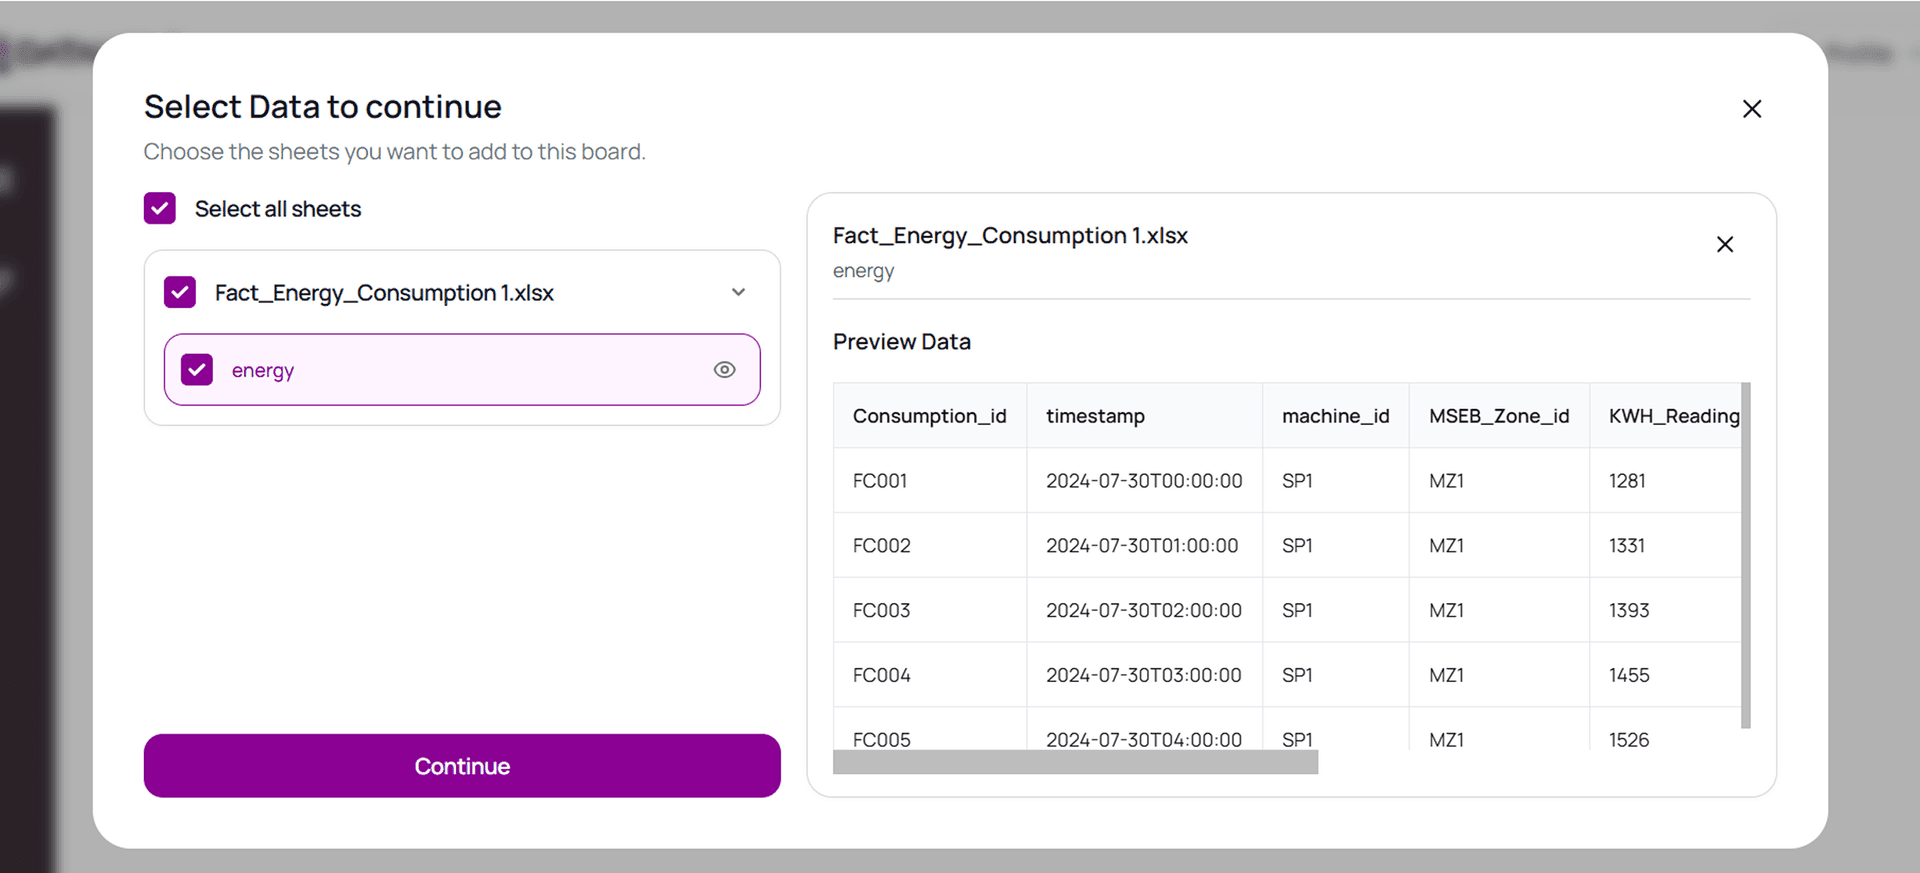This screenshot has height=873, width=1920.
Task: Close the Select Data dialog
Action: point(1751,109)
